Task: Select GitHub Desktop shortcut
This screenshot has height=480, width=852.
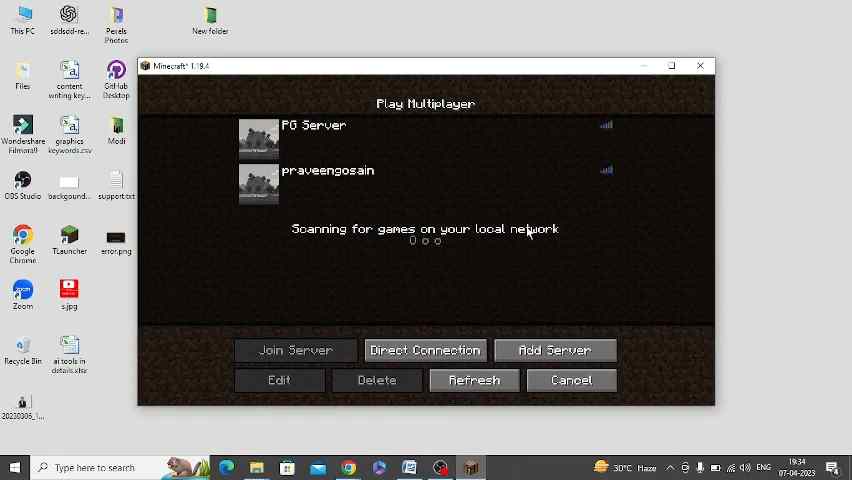Action: tap(116, 80)
